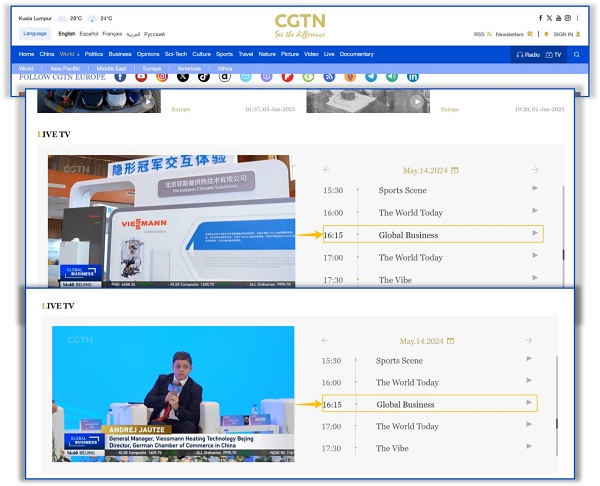Viewport: 600px width, 486px height.
Task: Play The Vibe in the upper Live TV schedule
Action: point(535,277)
